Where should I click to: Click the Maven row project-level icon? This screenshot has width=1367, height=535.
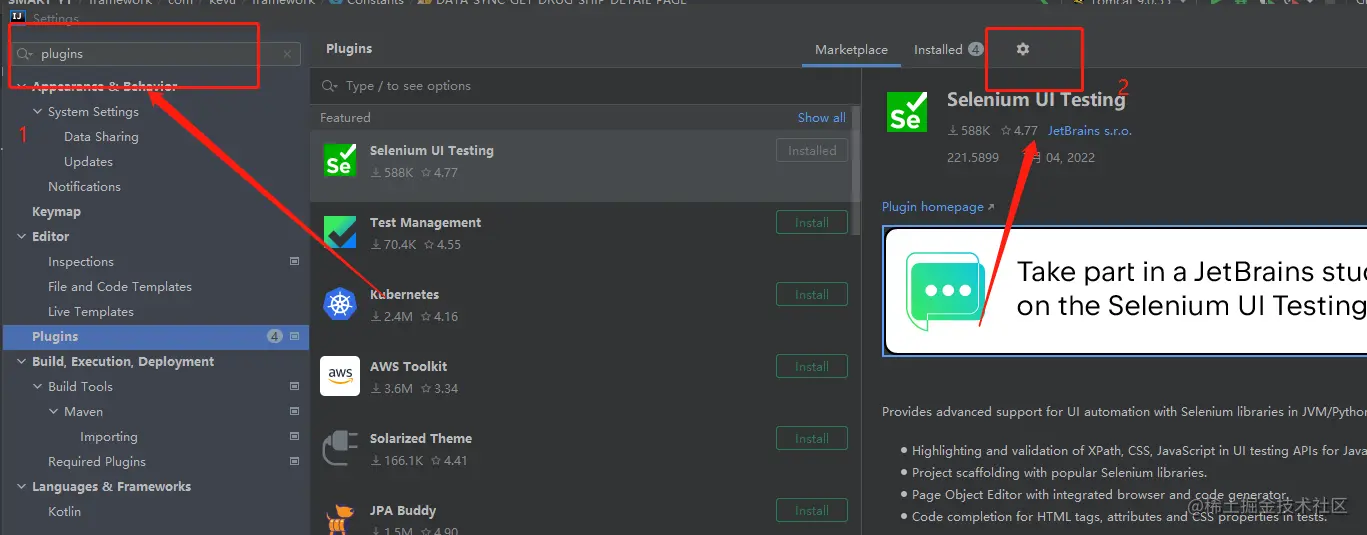(x=294, y=411)
